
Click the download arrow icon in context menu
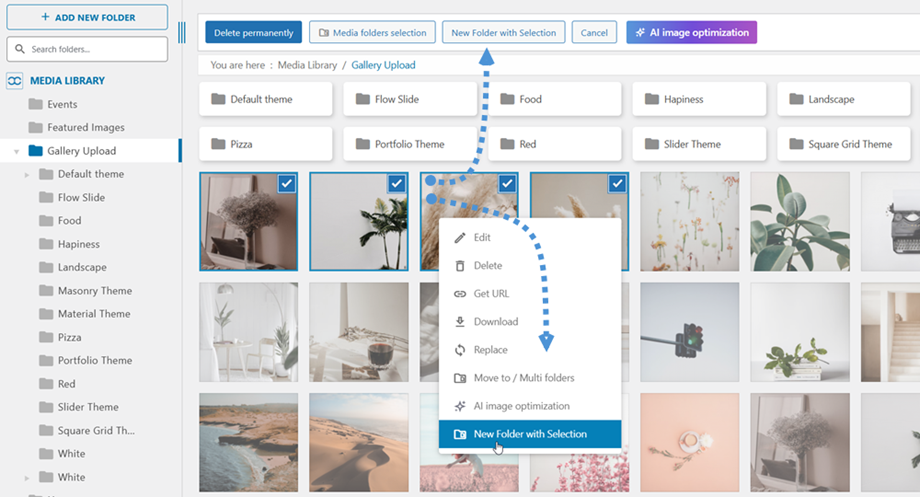tap(460, 322)
